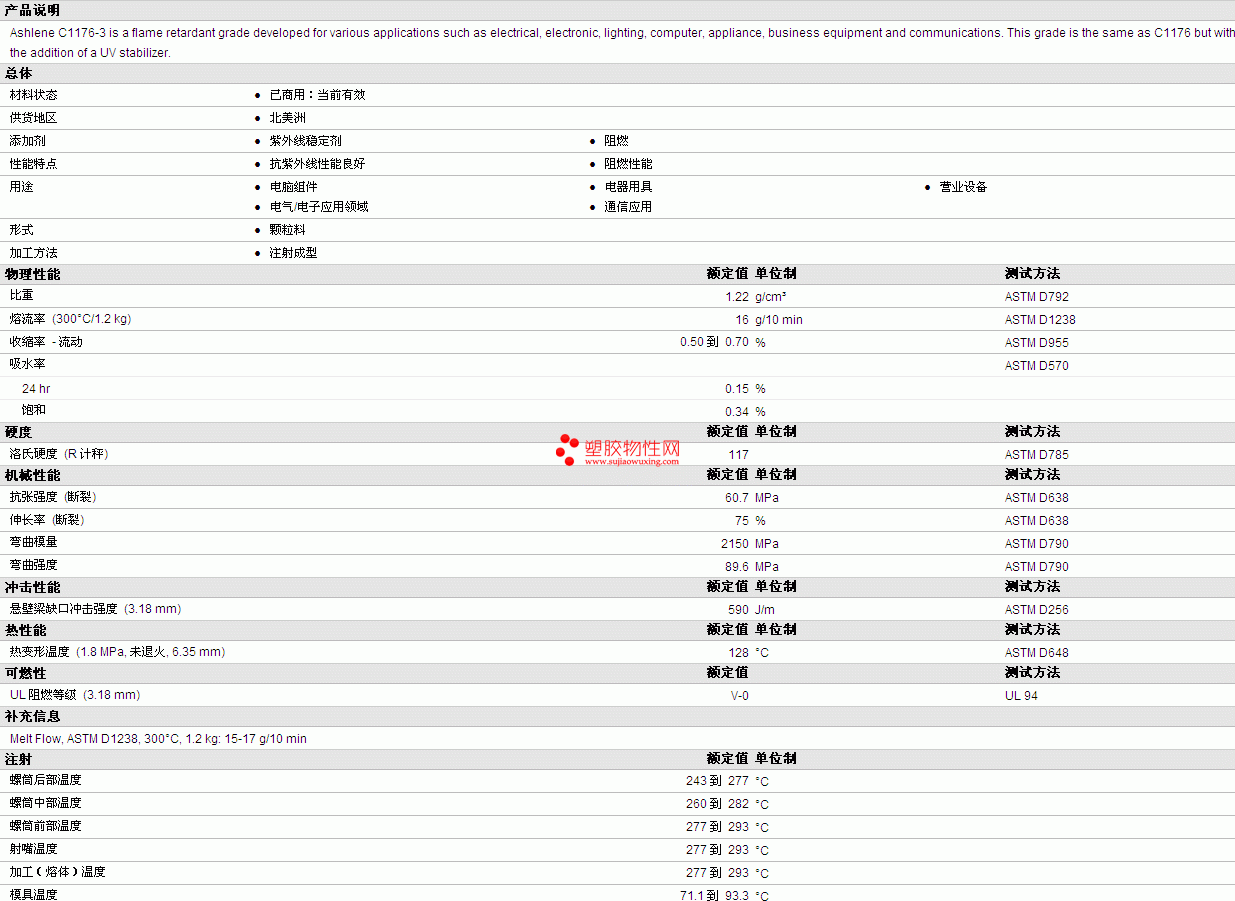The width and height of the screenshot is (1235, 901).
Task: Click the 注射成型 processing method value
Action: pyautogui.click(x=293, y=253)
